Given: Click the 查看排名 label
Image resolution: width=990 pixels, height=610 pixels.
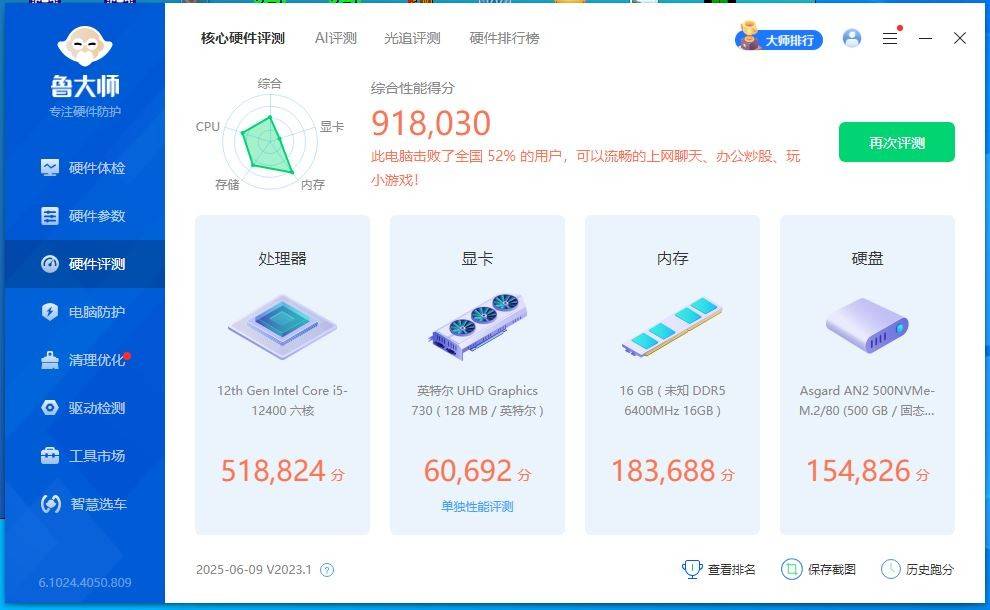Looking at the screenshot, I should click(731, 570).
